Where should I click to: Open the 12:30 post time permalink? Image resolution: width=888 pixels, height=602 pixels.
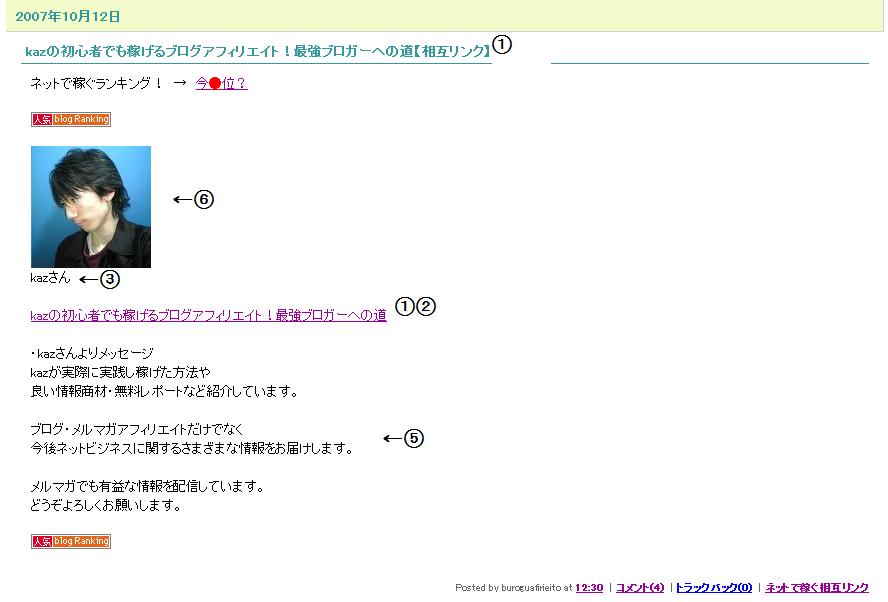click(589, 588)
